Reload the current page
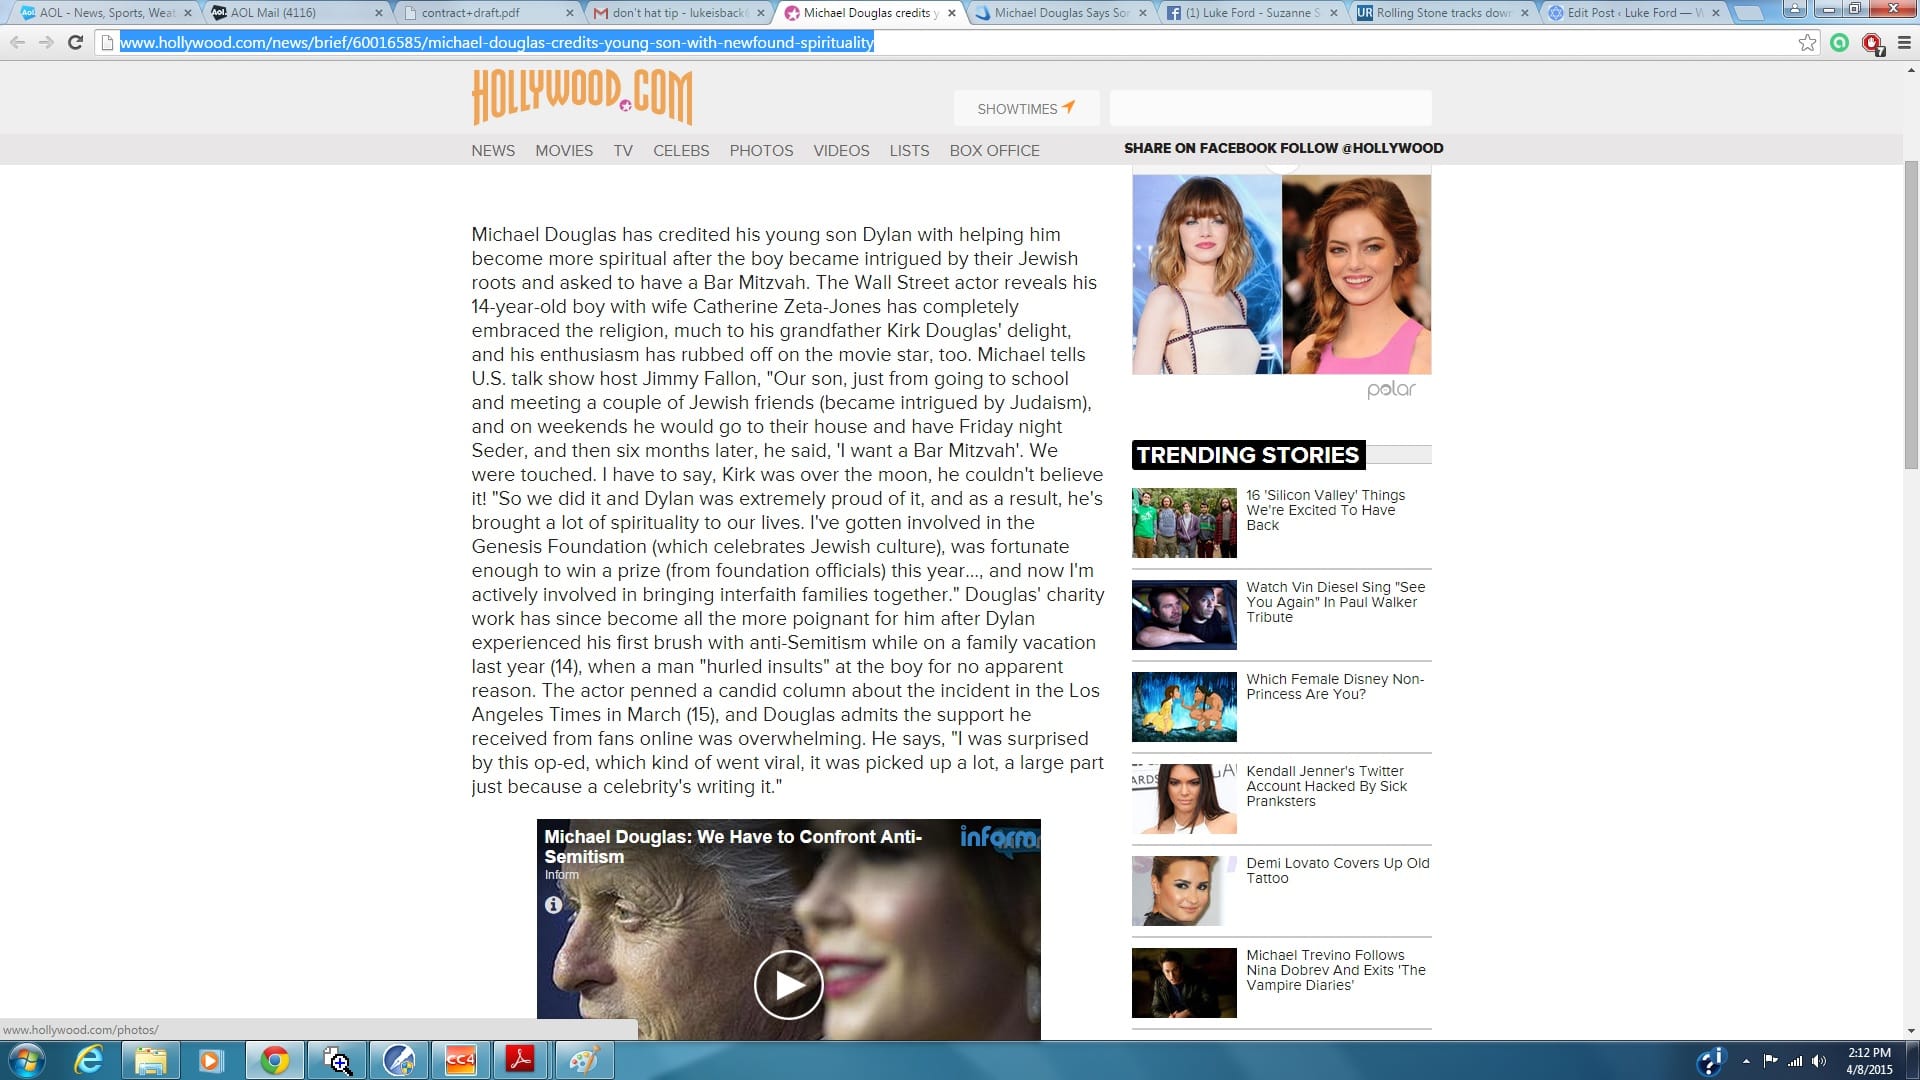This screenshot has width=1920, height=1080. [75, 42]
